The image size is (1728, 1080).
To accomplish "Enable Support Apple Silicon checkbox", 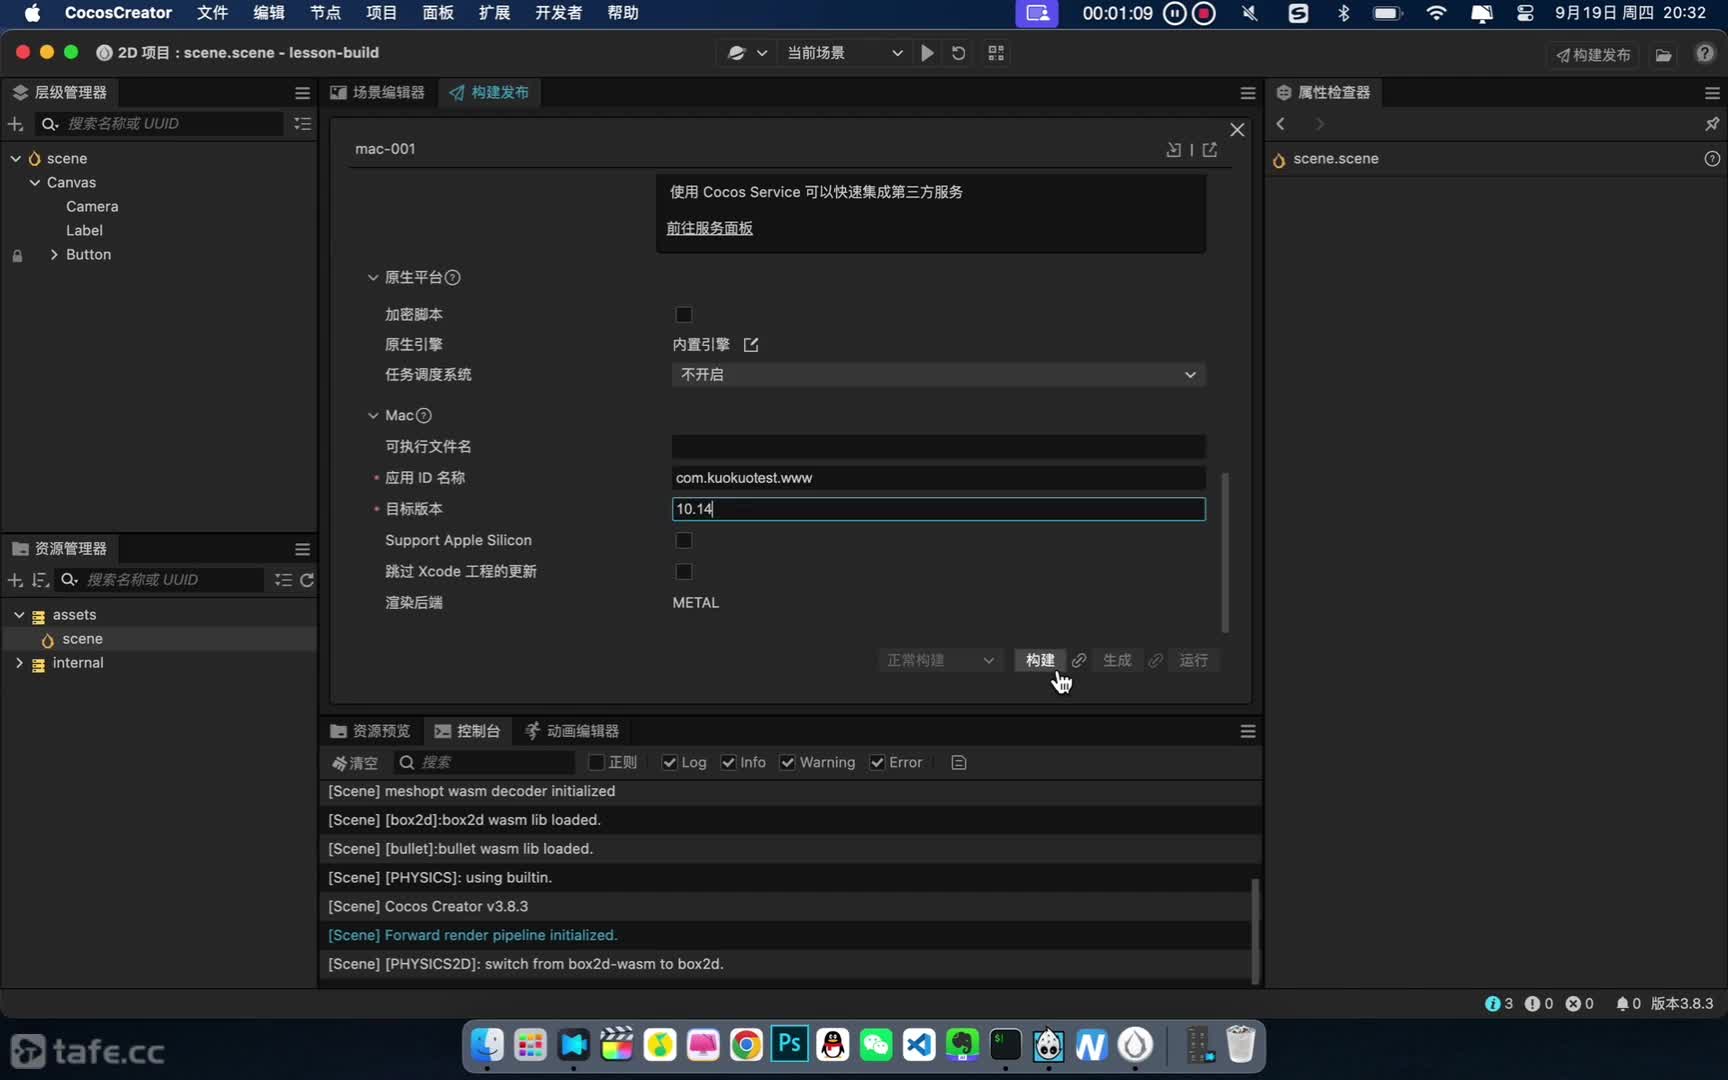I will click(x=684, y=541).
